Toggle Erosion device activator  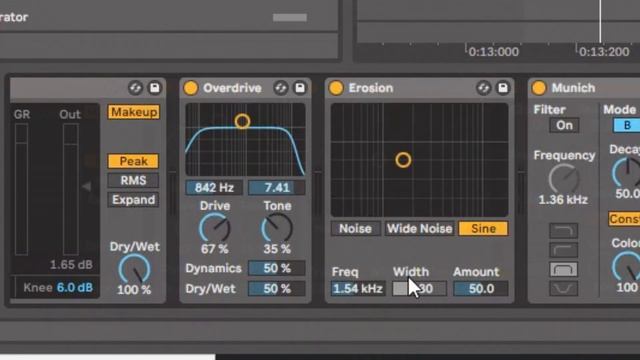coord(336,88)
